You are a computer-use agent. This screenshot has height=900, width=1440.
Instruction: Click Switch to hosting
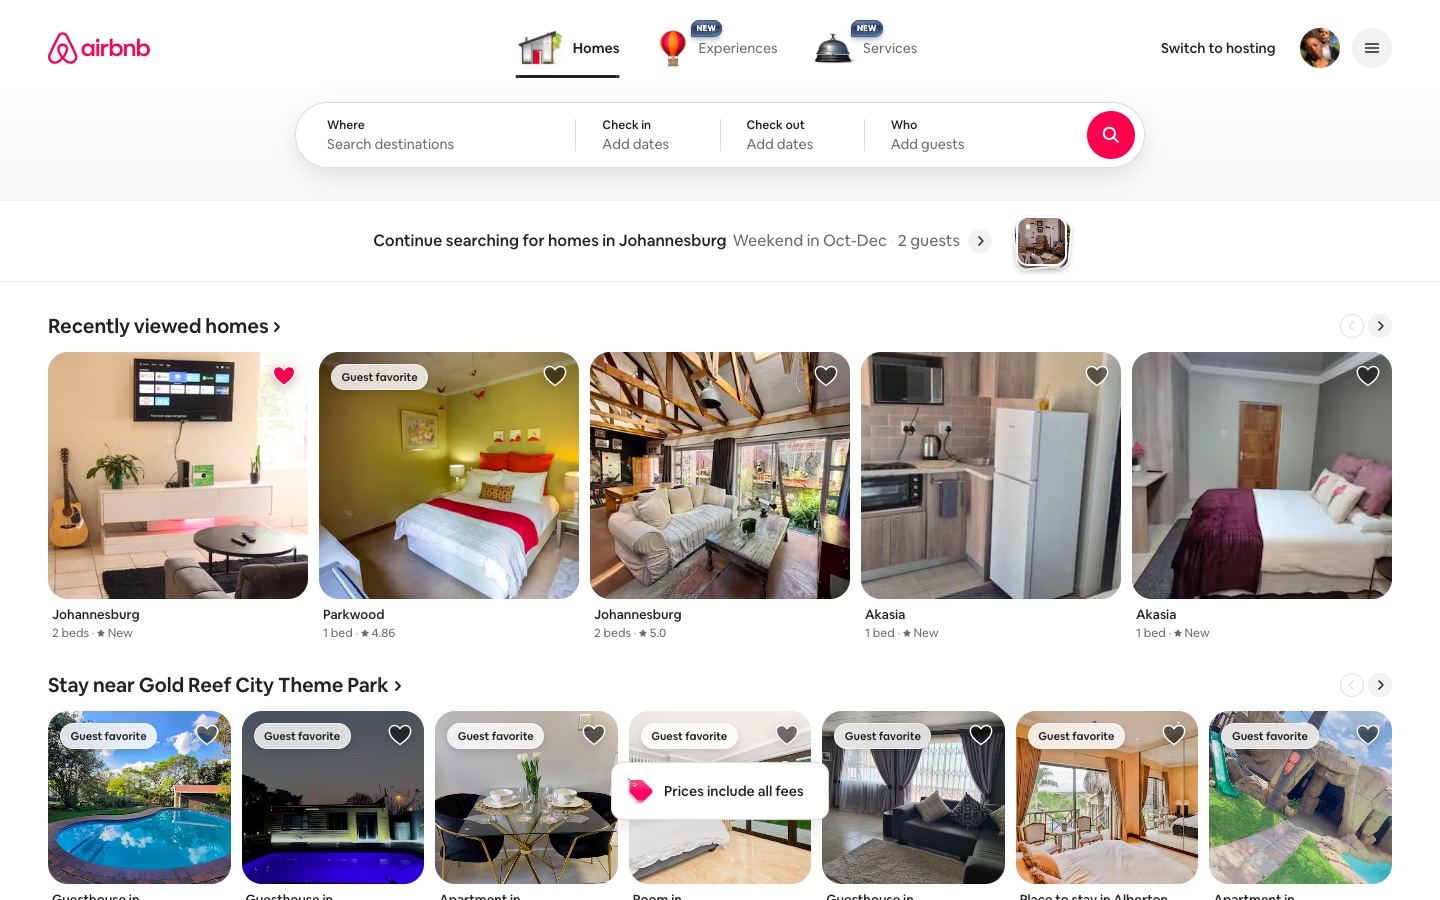(1217, 48)
